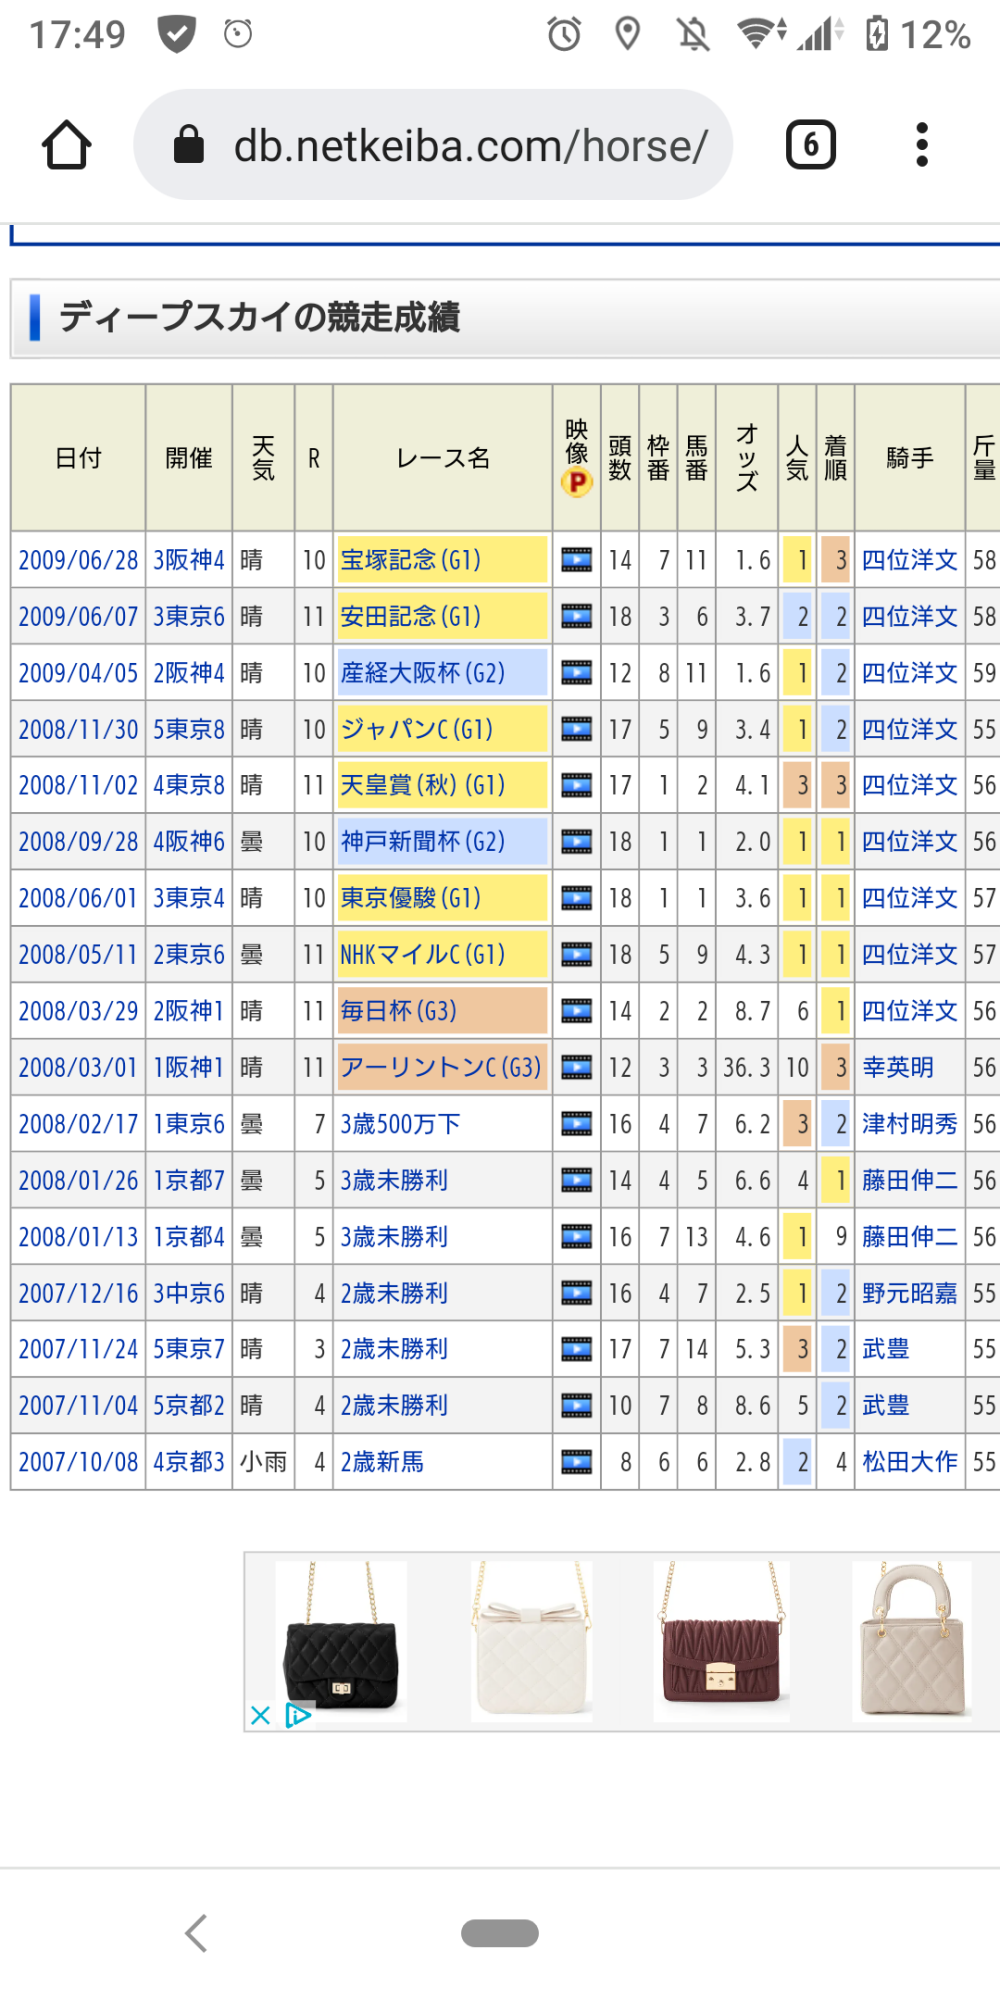Open jockey link 野元昭嘉
The height and width of the screenshot is (2000, 1000).
[x=910, y=1293]
